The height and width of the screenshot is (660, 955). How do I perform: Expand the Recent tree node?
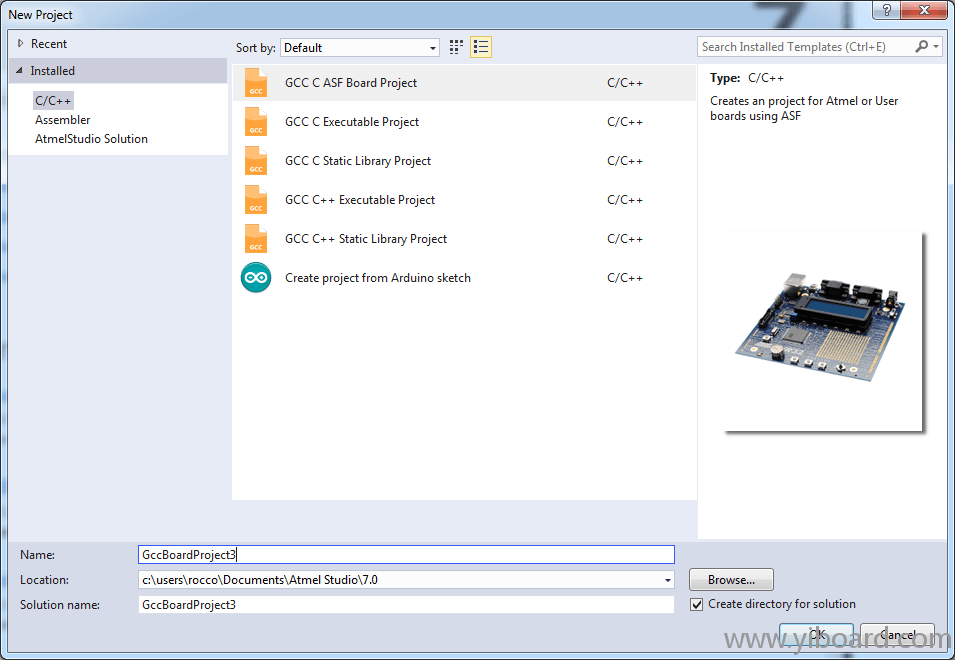(x=20, y=43)
